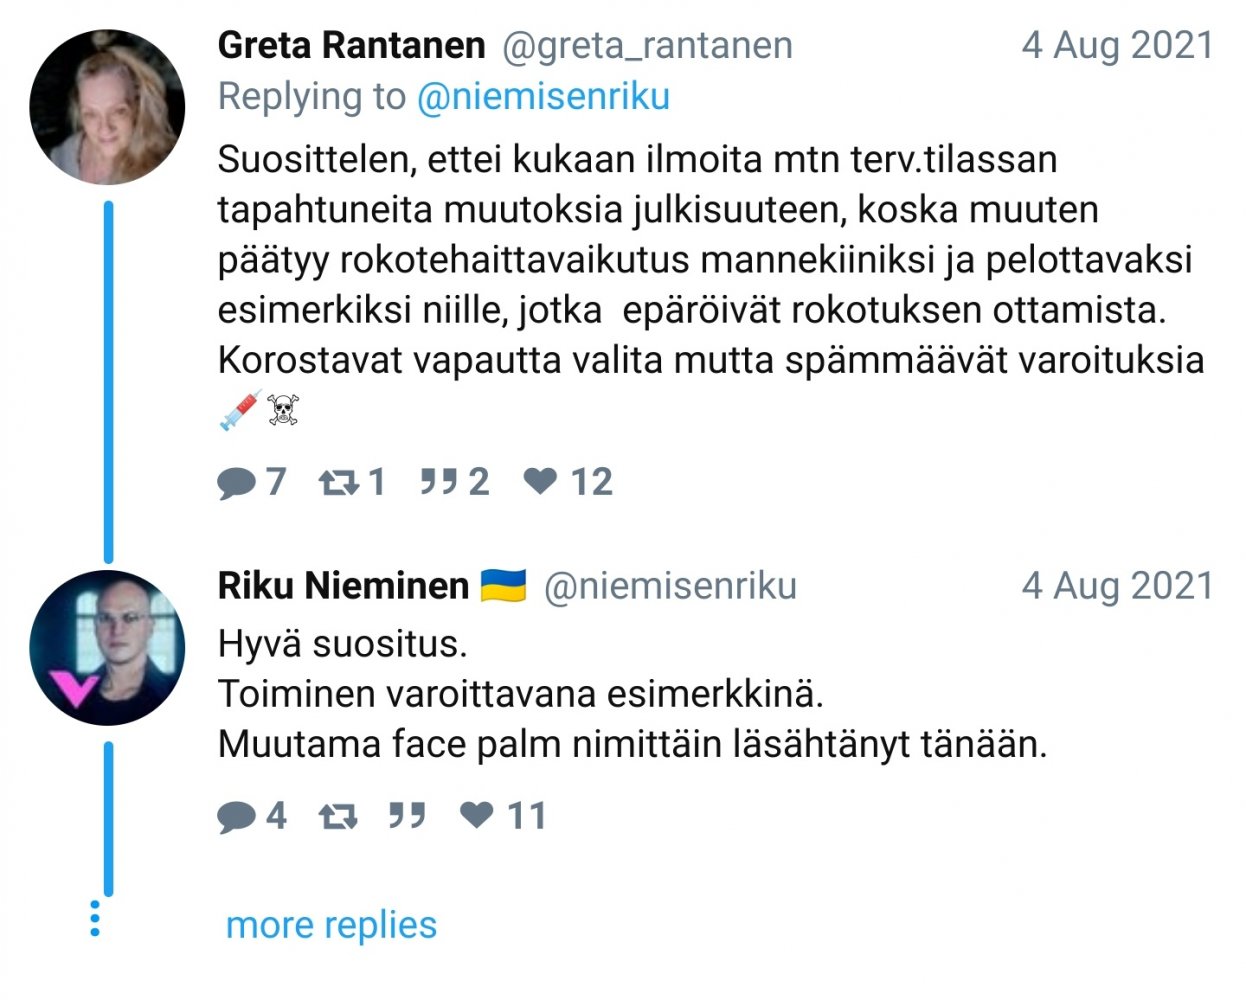
Task: Open Riku Nieminen's profile picture
Action: (x=107, y=648)
